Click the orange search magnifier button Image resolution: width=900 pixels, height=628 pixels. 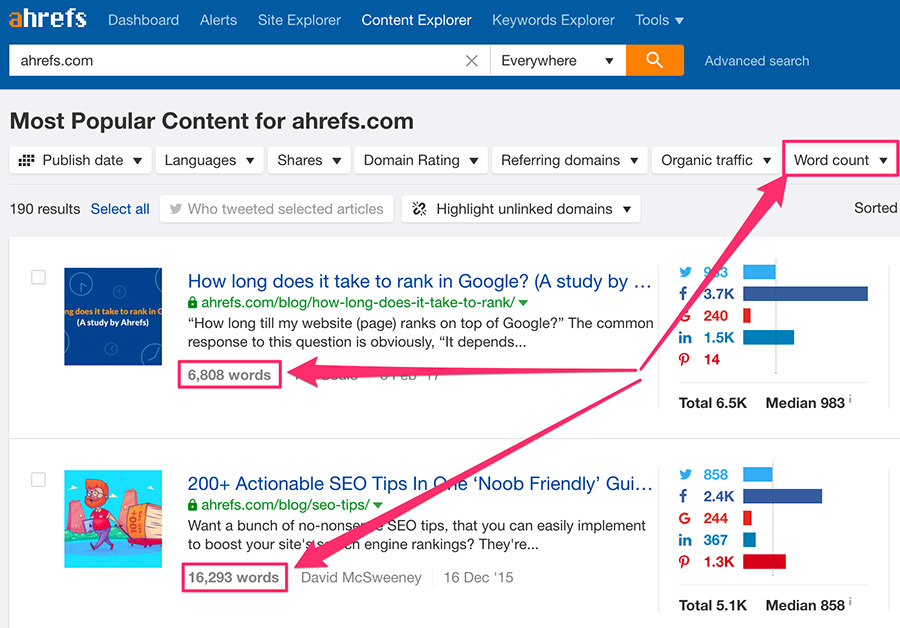tap(655, 60)
